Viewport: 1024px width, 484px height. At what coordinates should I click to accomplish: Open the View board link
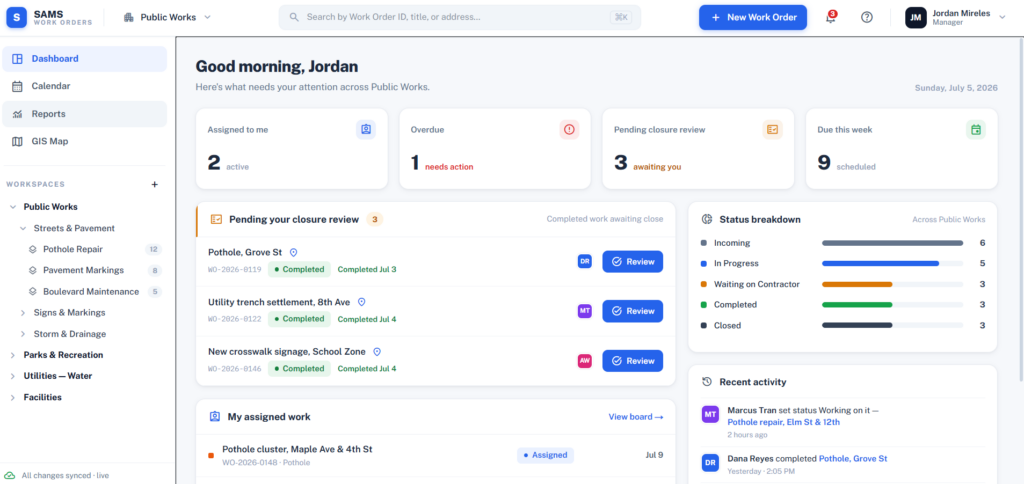(x=636, y=417)
